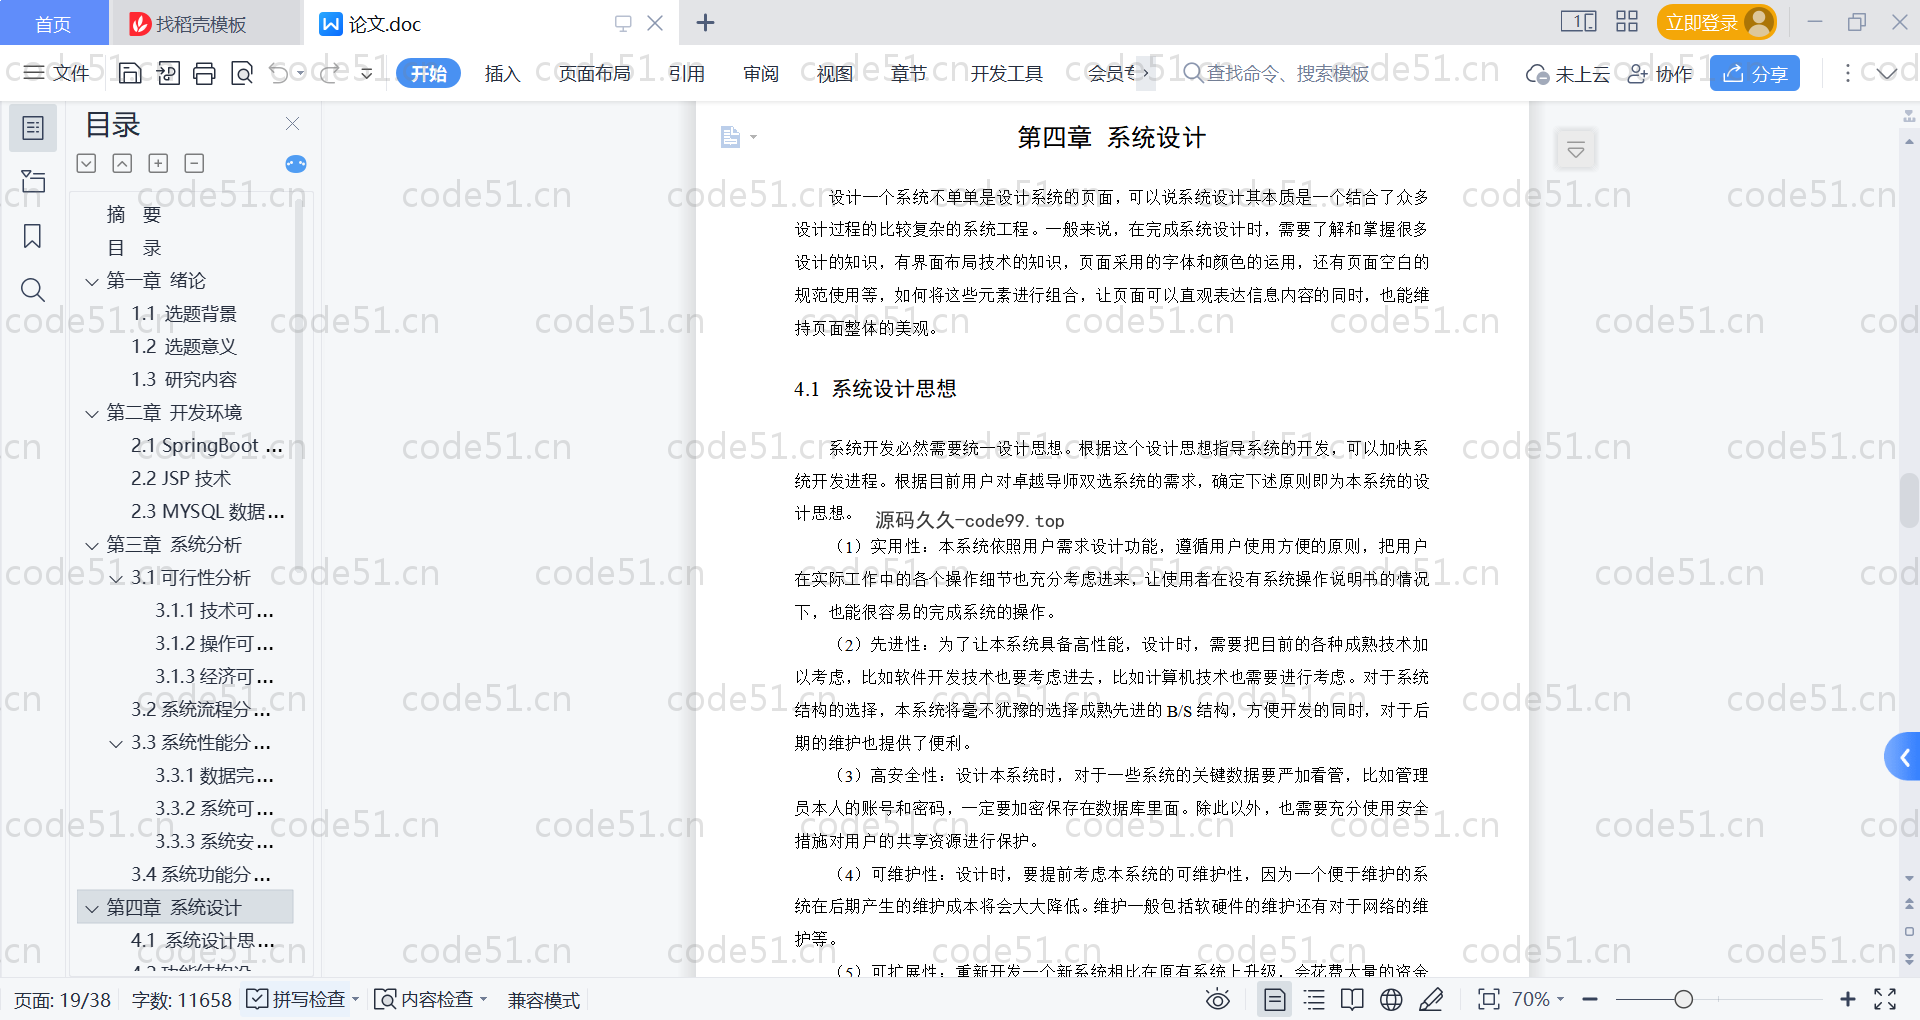Viewport: 1920px width, 1020px height.
Task: Open a new tab with plus button
Action: 705,22
